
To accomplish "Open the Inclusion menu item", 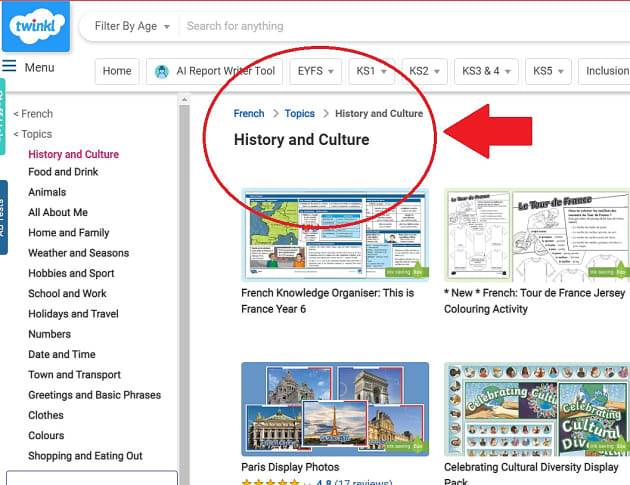I will click(x=604, y=71).
